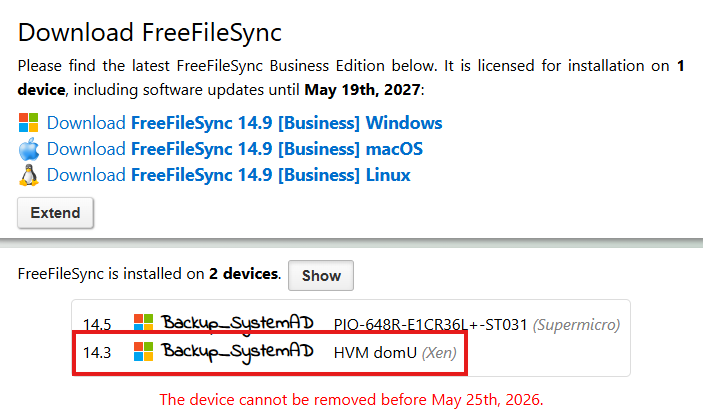The height and width of the screenshot is (419, 703).
Task: Click the Backup_SystemAD name in the 14.5 row
Action: pos(237,324)
